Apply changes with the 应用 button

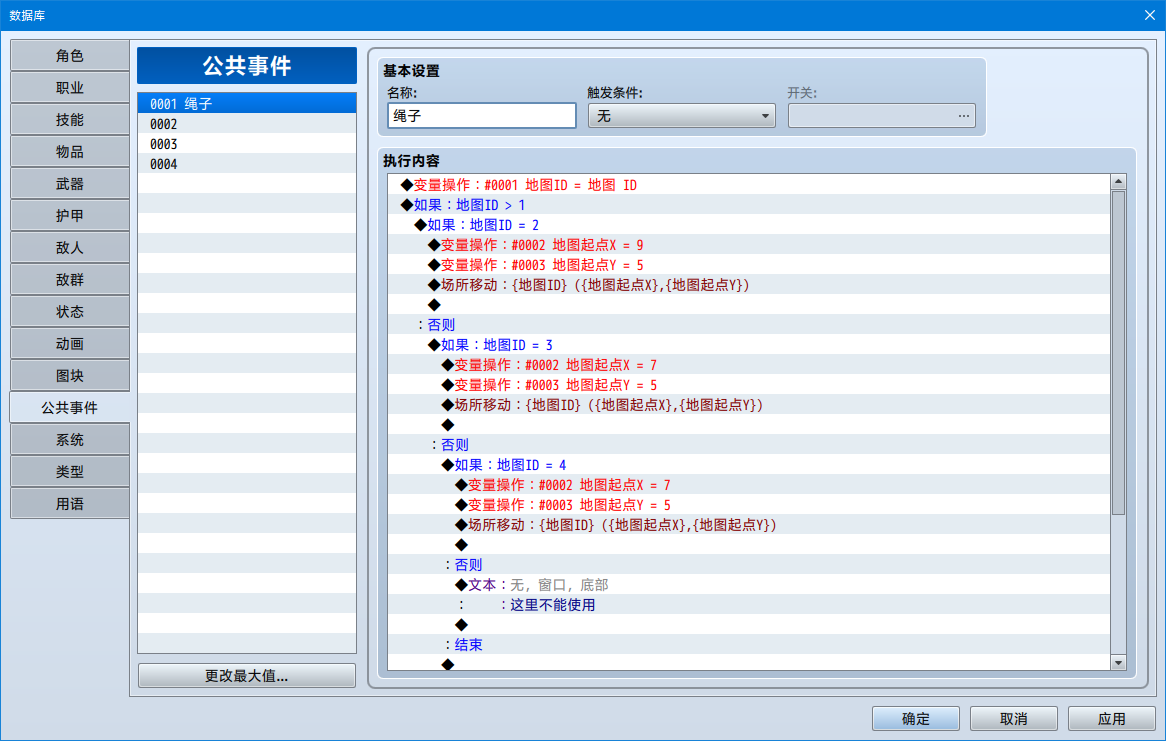pyautogui.click(x=1112, y=719)
